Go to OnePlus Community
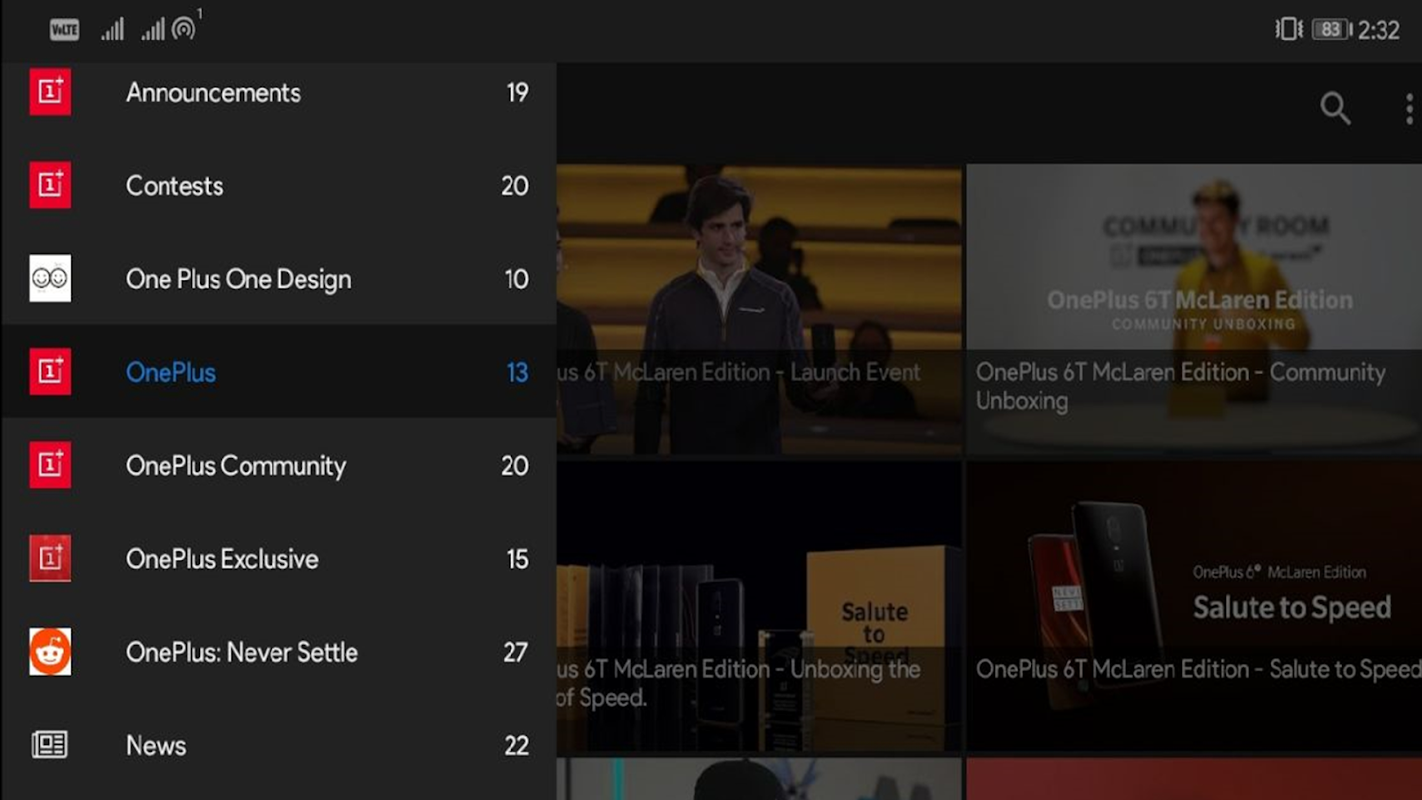The height and width of the screenshot is (800, 1422). click(278, 465)
